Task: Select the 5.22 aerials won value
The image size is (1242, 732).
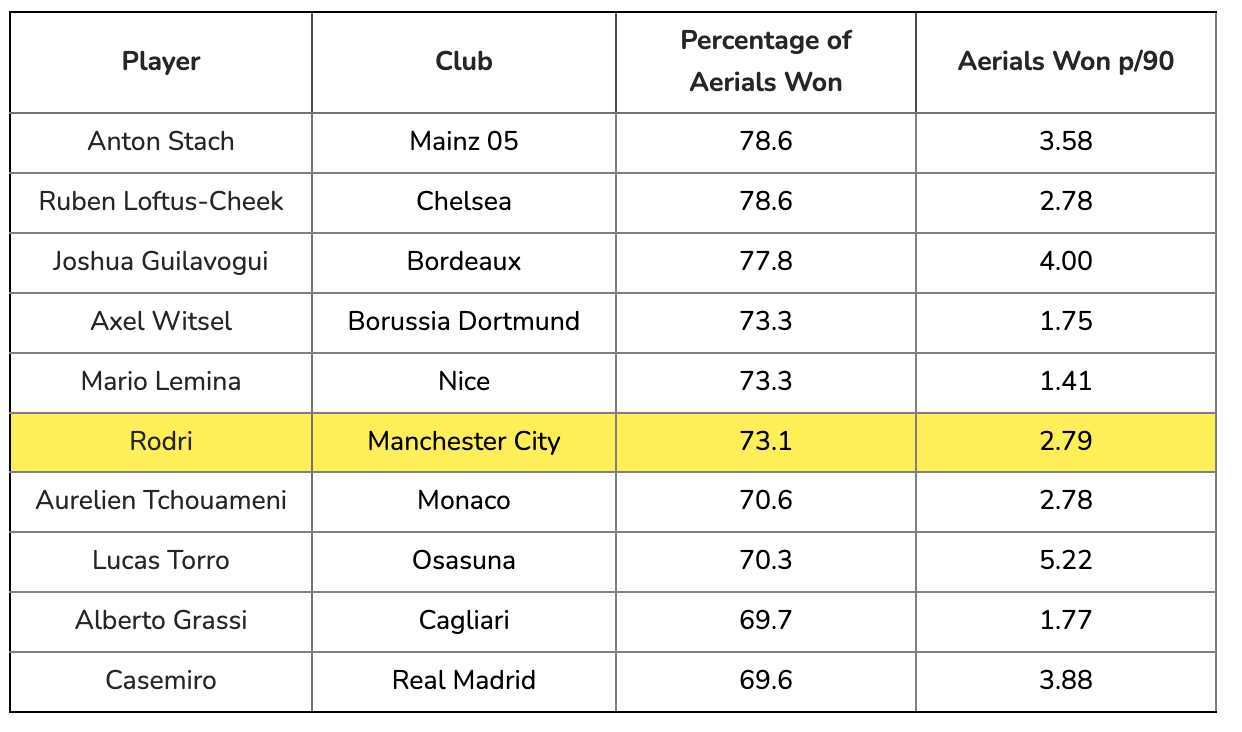Action: [1066, 561]
